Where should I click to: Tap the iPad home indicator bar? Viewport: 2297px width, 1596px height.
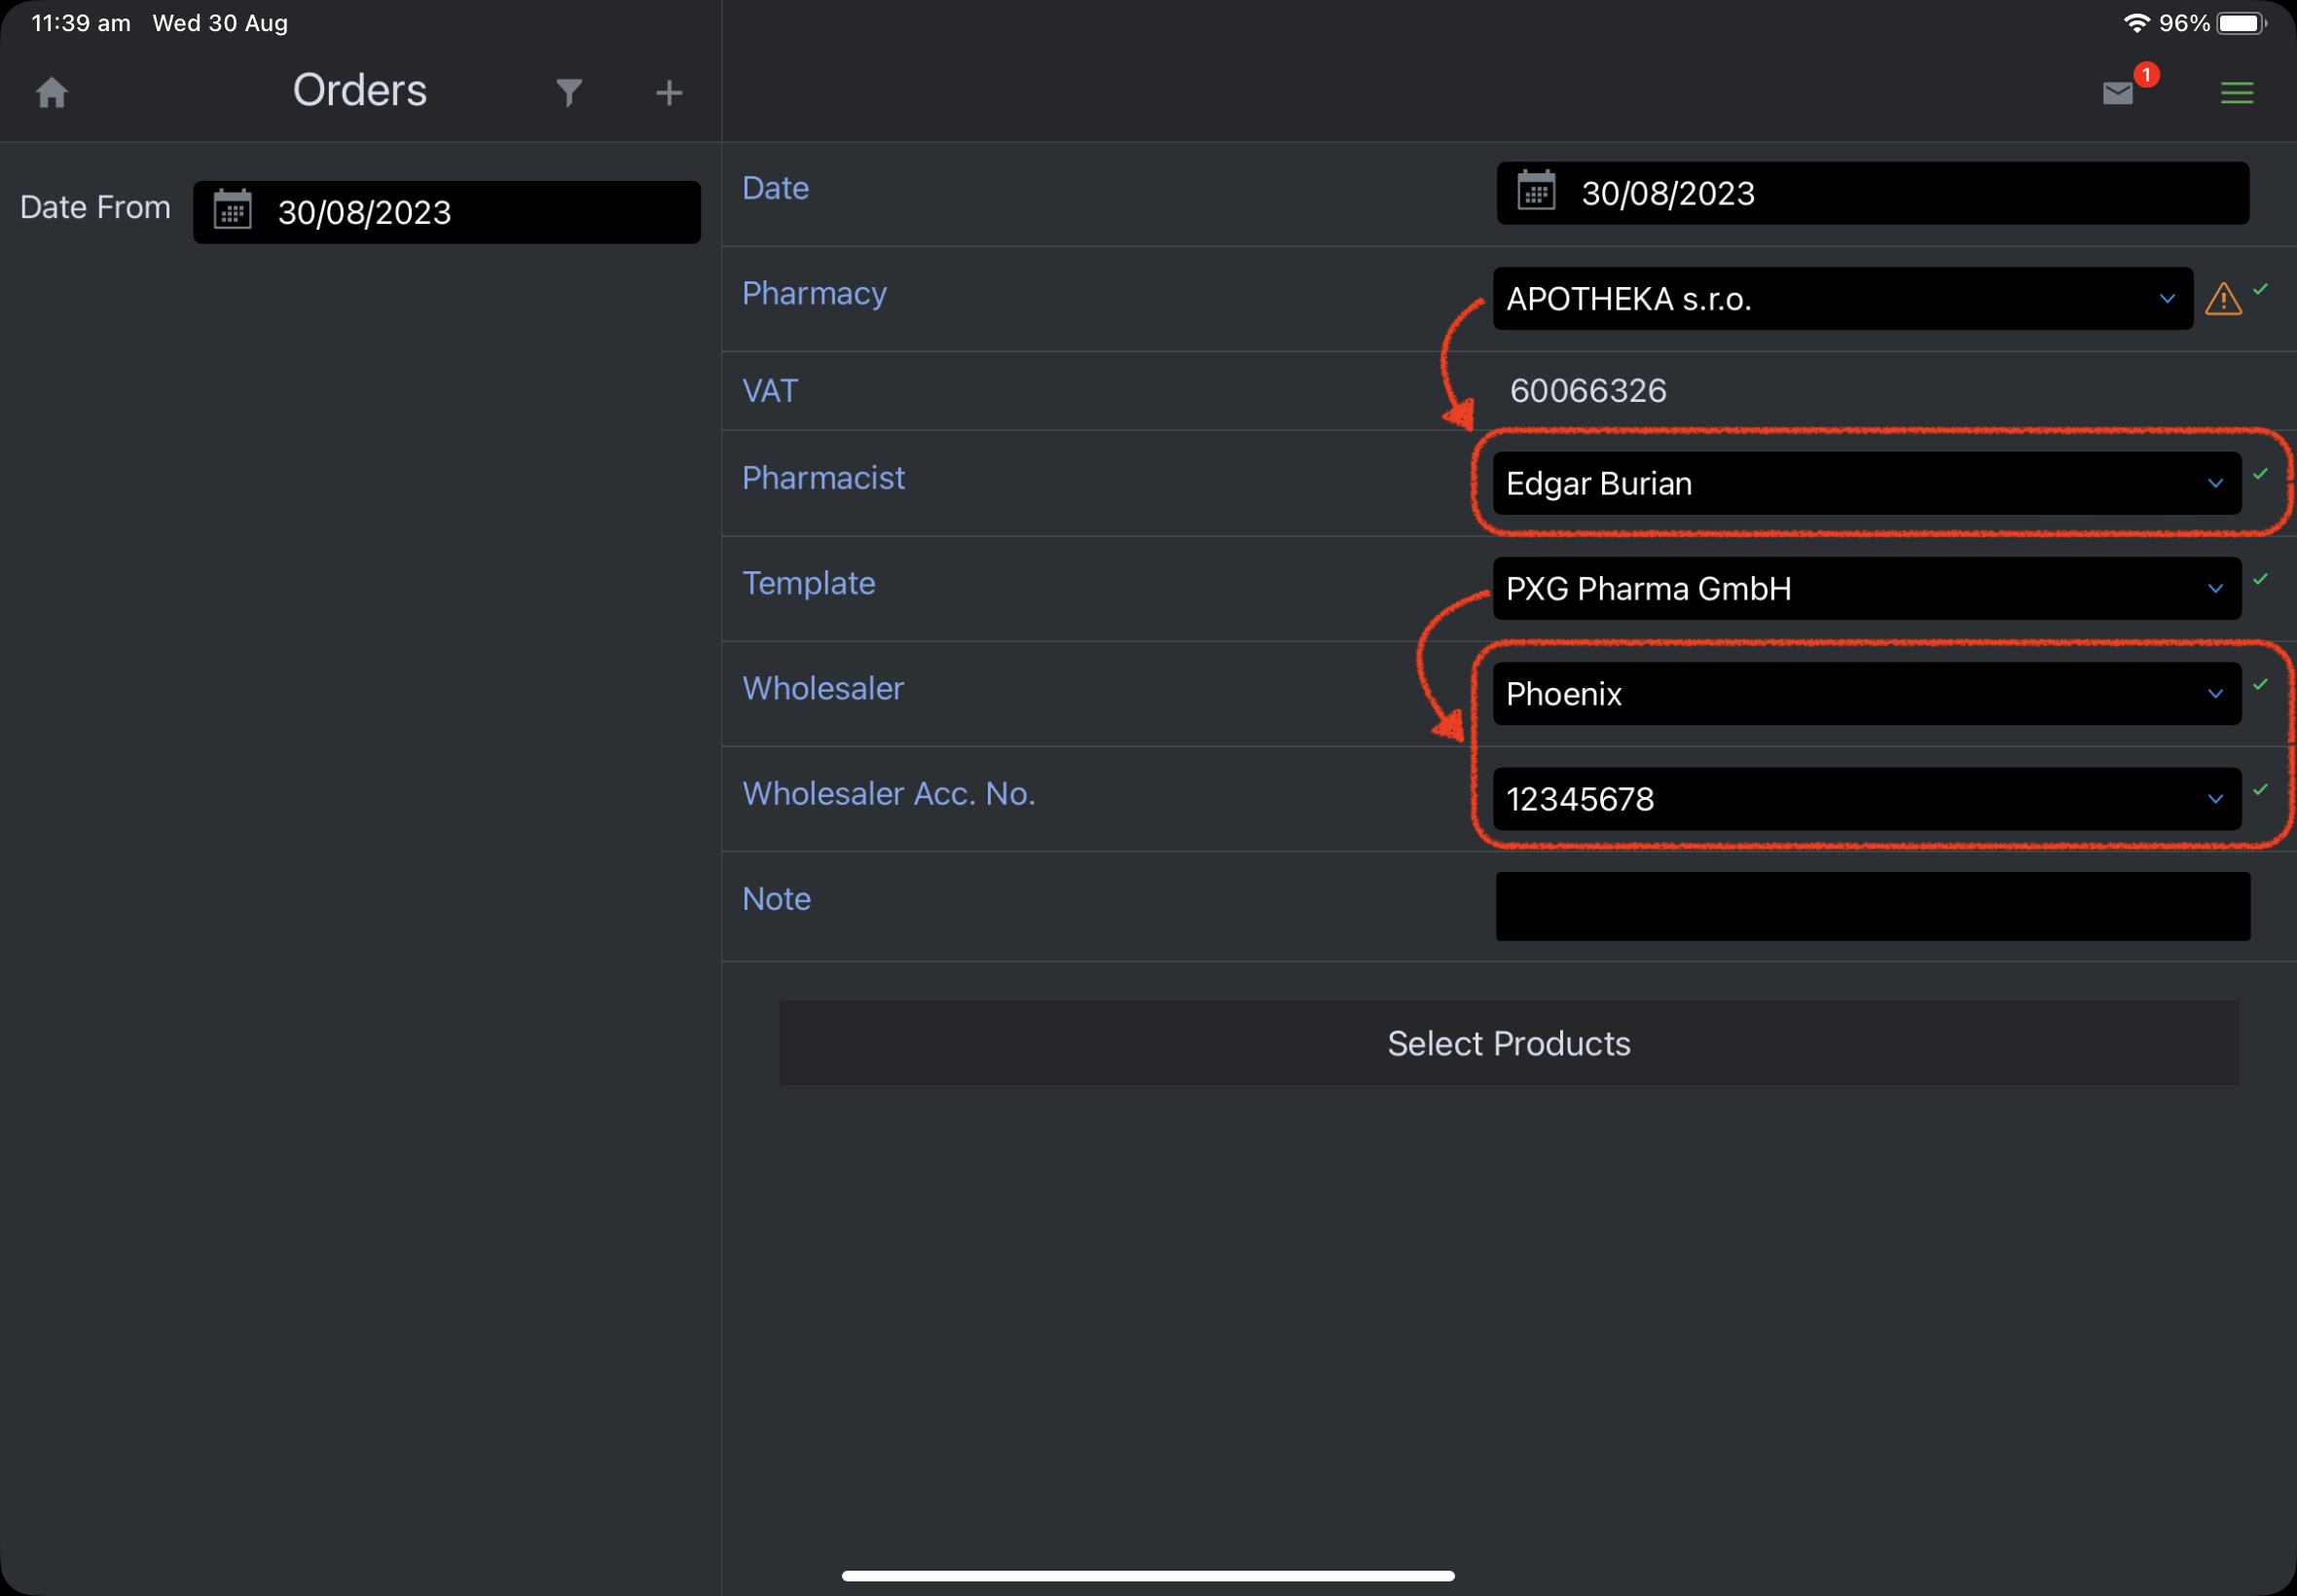pos(1148,1576)
